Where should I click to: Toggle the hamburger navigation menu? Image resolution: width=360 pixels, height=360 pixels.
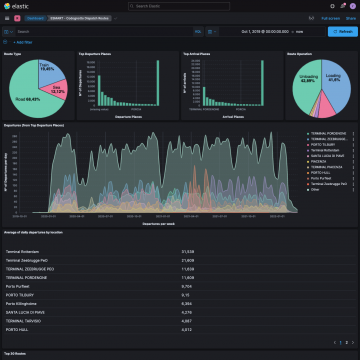pos(7,18)
